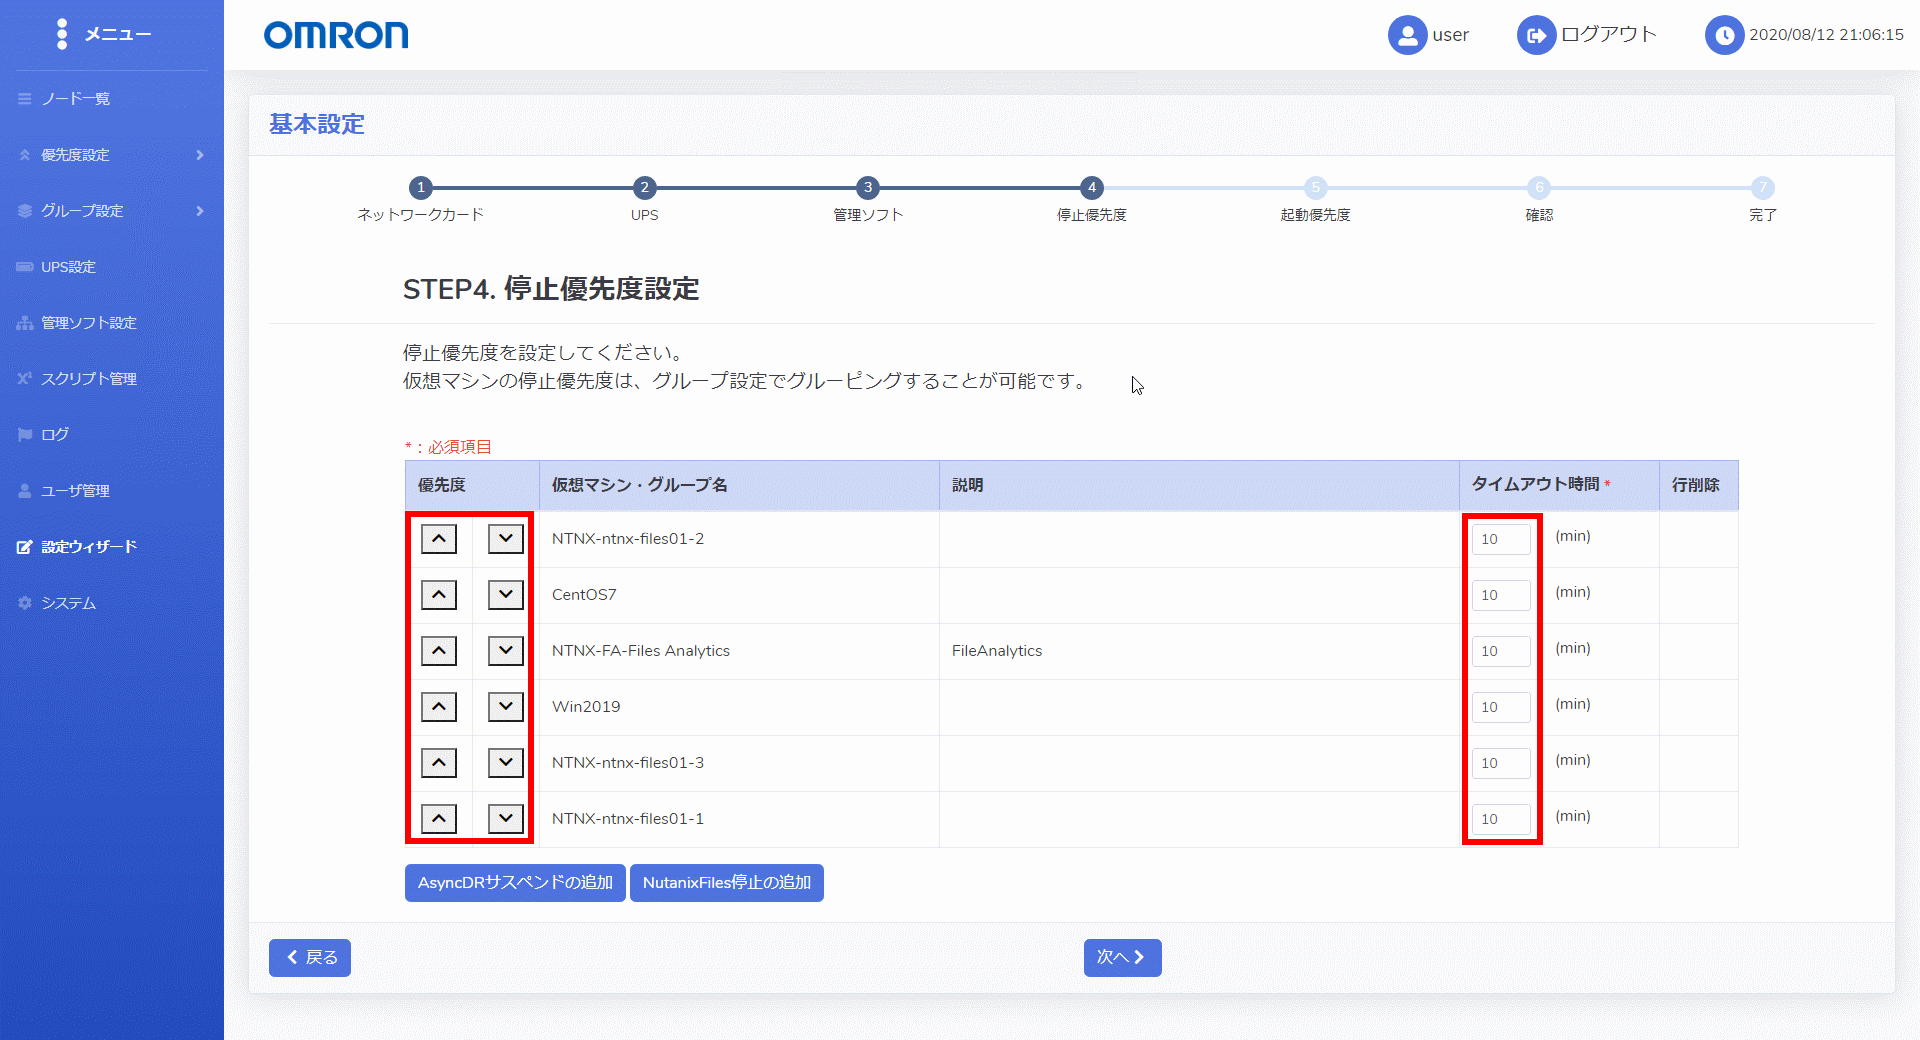The width and height of the screenshot is (1920, 1040).
Task: Select wizard step 4 停止優先度
Action: 1092,188
